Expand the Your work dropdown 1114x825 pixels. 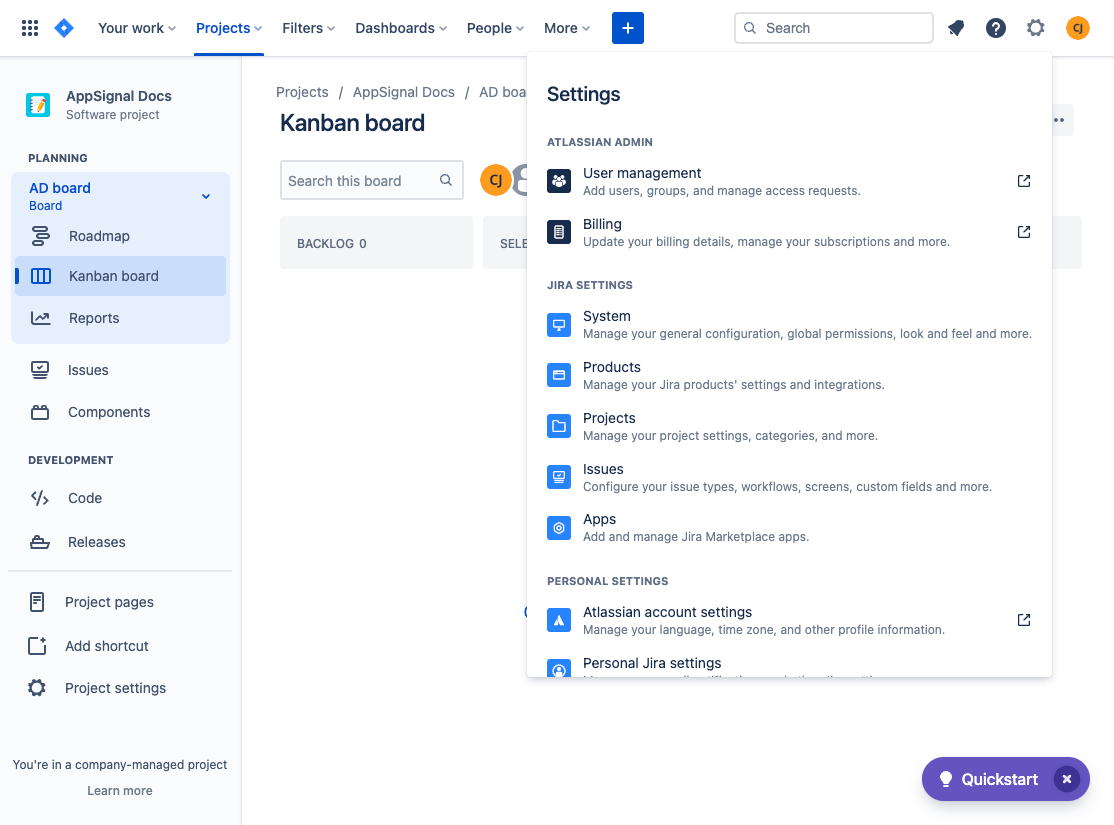click(137, 28)
